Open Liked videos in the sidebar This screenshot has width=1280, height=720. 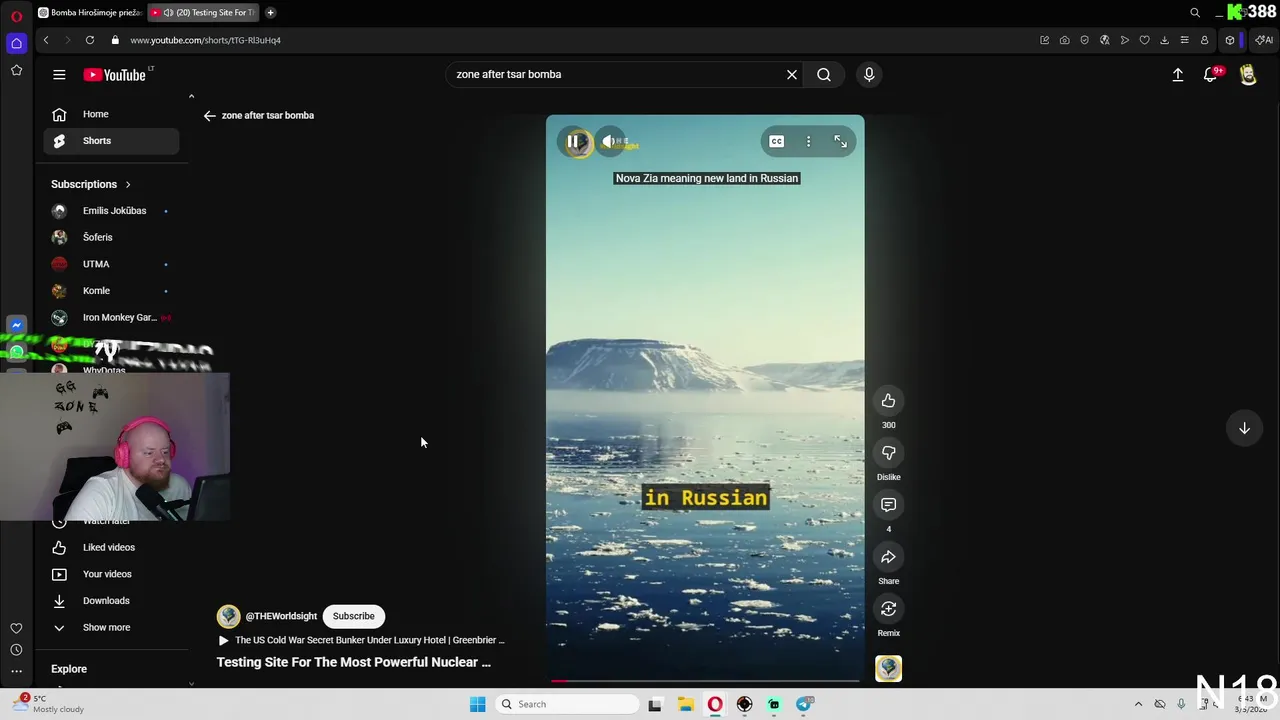(111, 548)
